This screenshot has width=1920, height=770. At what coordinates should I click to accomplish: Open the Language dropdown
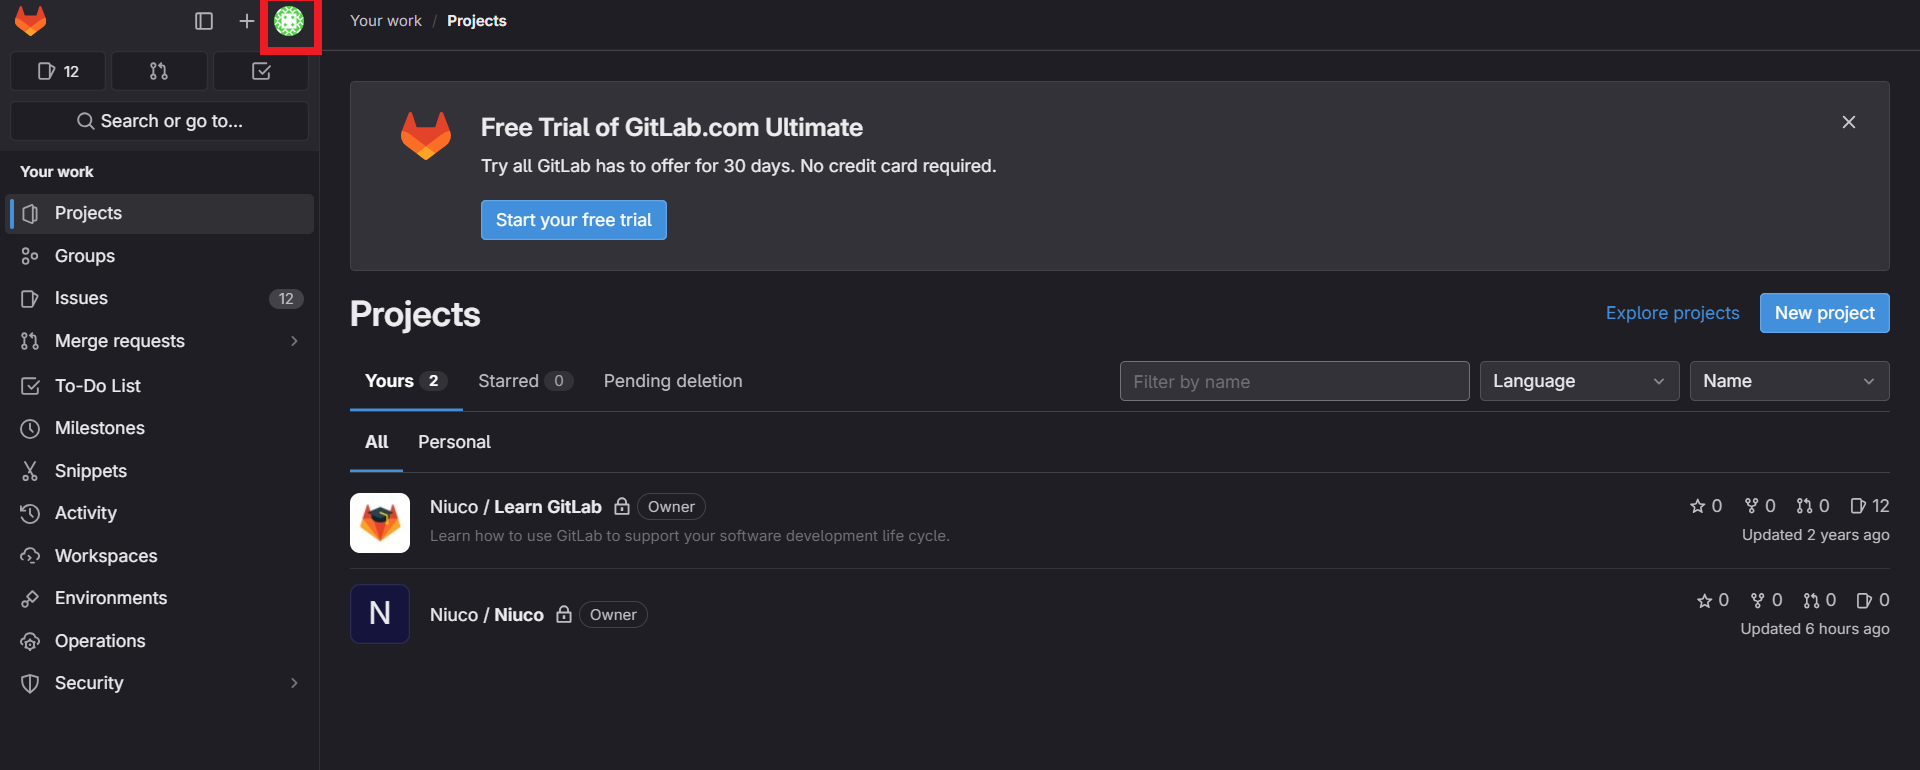(x=1580, y=381)
